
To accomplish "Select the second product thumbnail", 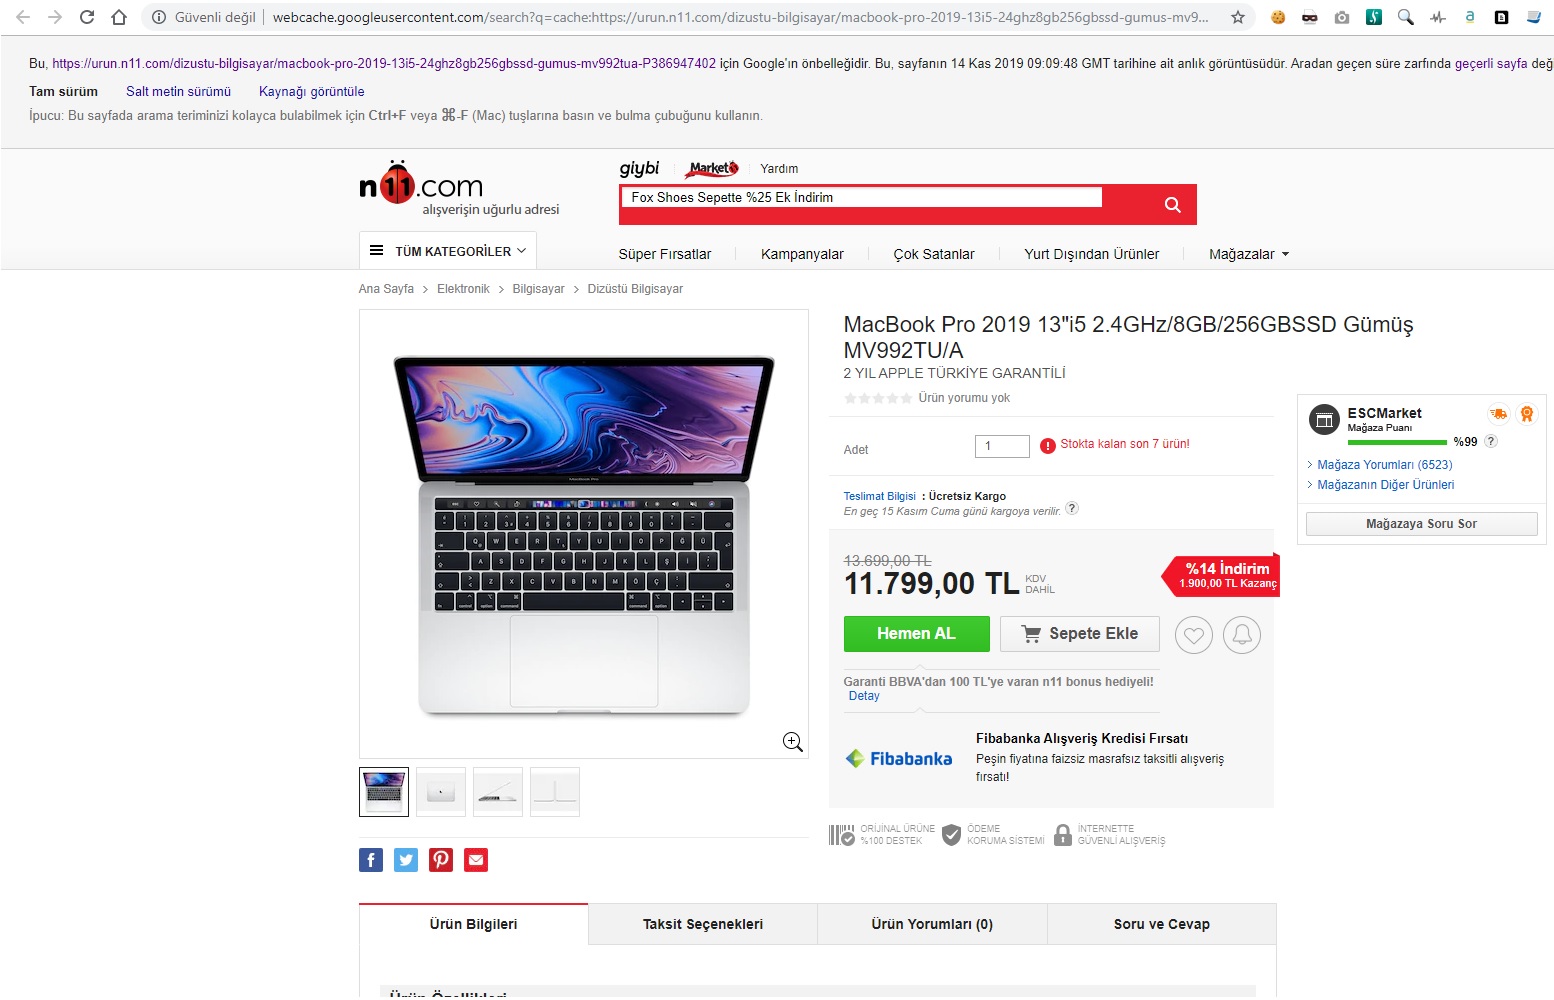I will 441,792.
